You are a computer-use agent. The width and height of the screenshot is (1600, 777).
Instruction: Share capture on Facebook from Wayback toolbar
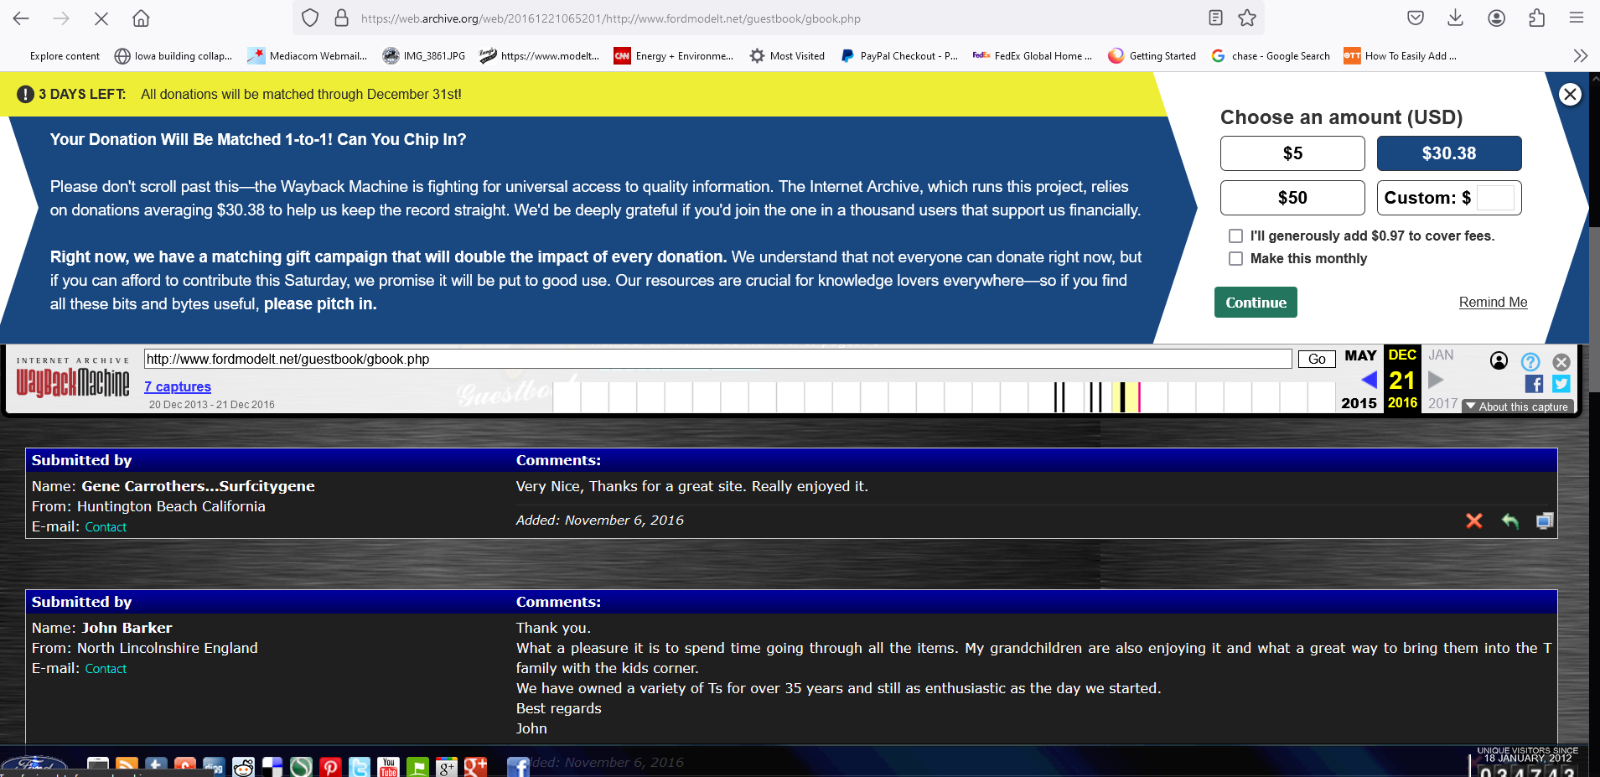click(1533, 384)
